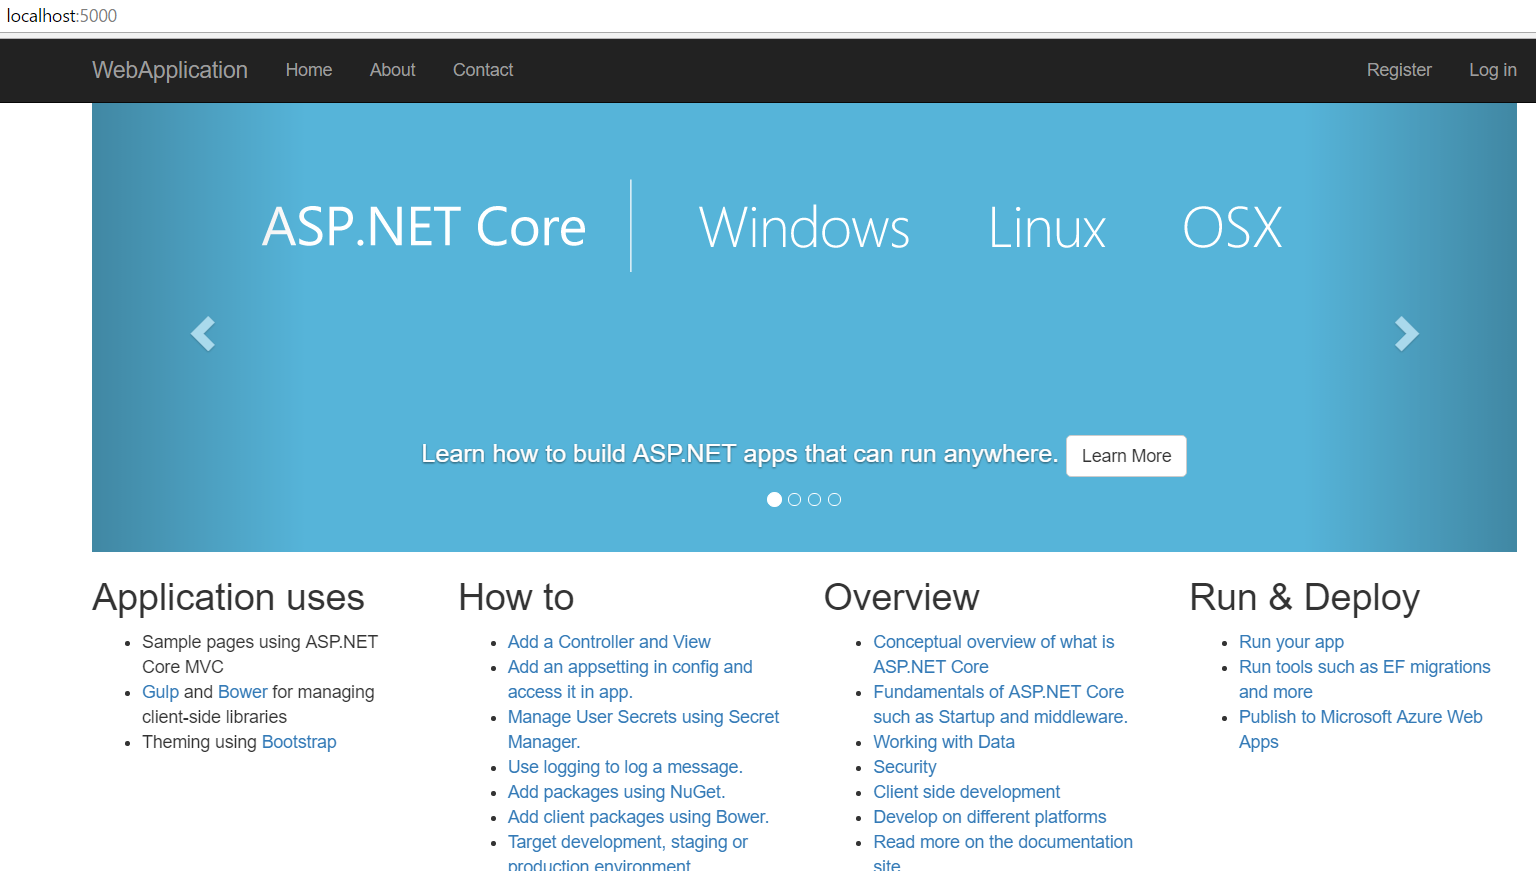This screenshot has width=1536, height=871.
Task: Open the Bootstrap theming link
Action: (x=299, y=742)
